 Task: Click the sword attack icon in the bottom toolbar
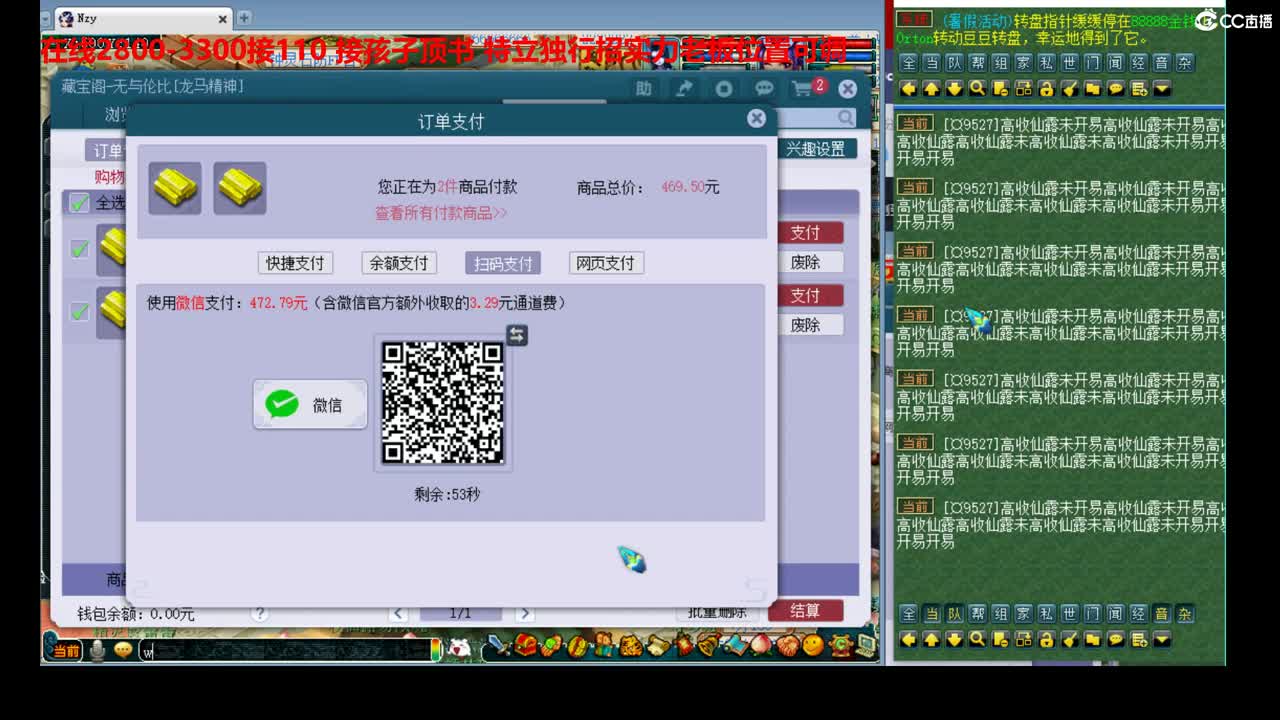click(499, 647)
